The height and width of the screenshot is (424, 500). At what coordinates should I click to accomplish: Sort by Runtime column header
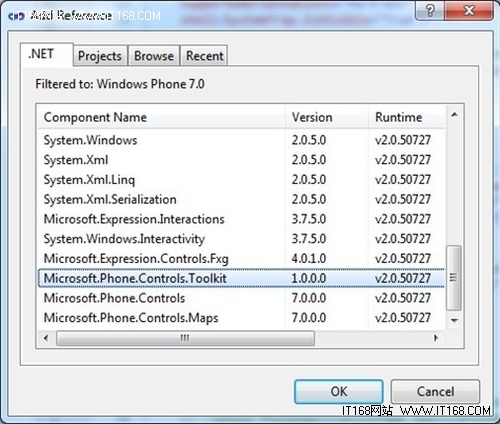(x=407, y=117)
